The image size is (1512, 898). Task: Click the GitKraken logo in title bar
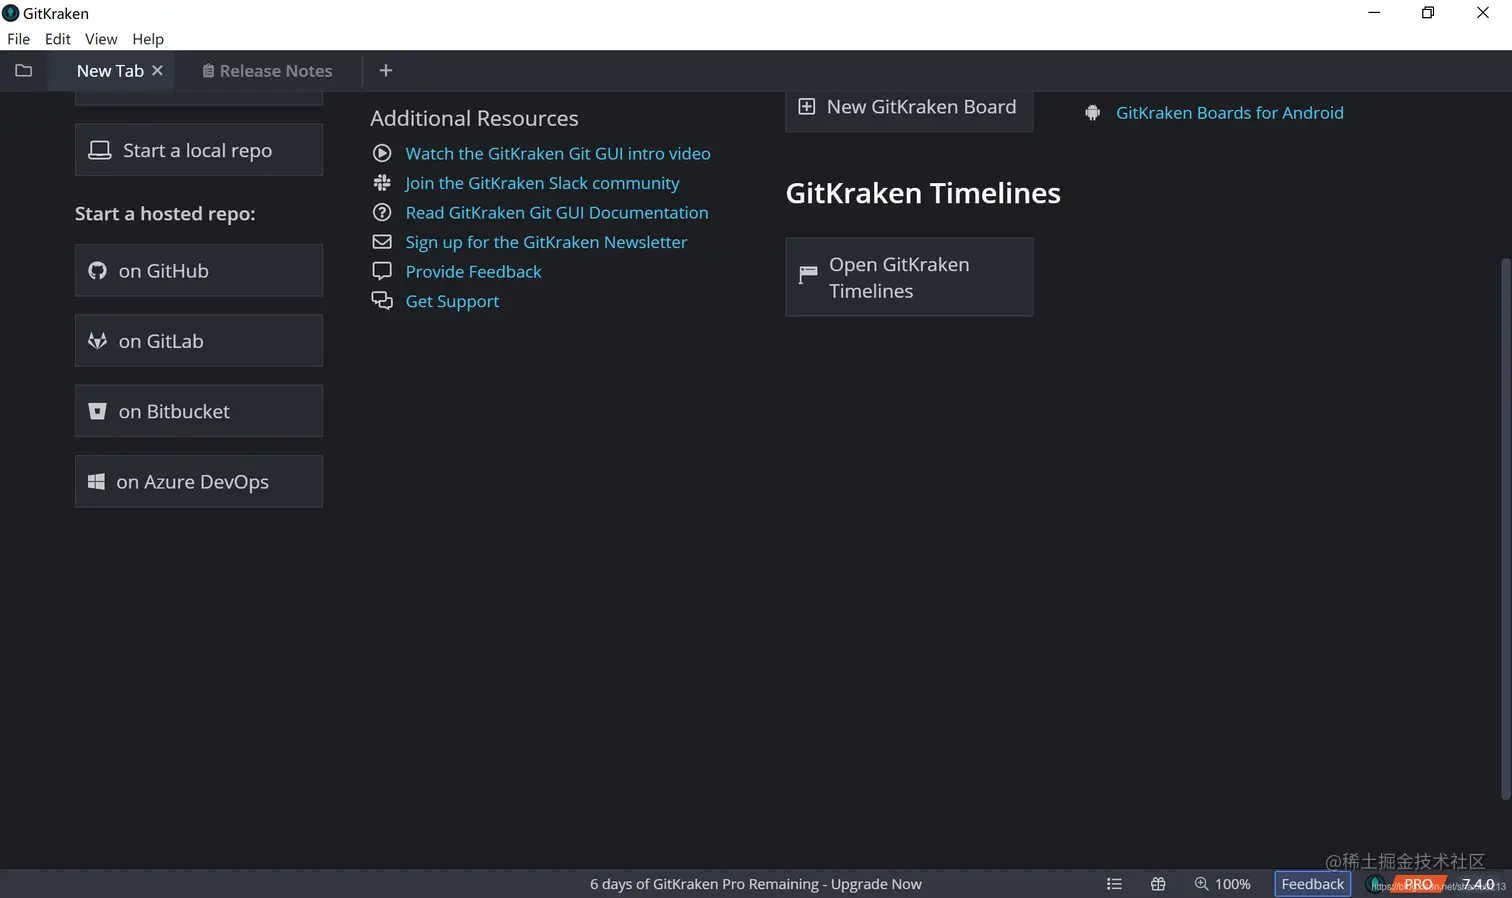(11, 13)
